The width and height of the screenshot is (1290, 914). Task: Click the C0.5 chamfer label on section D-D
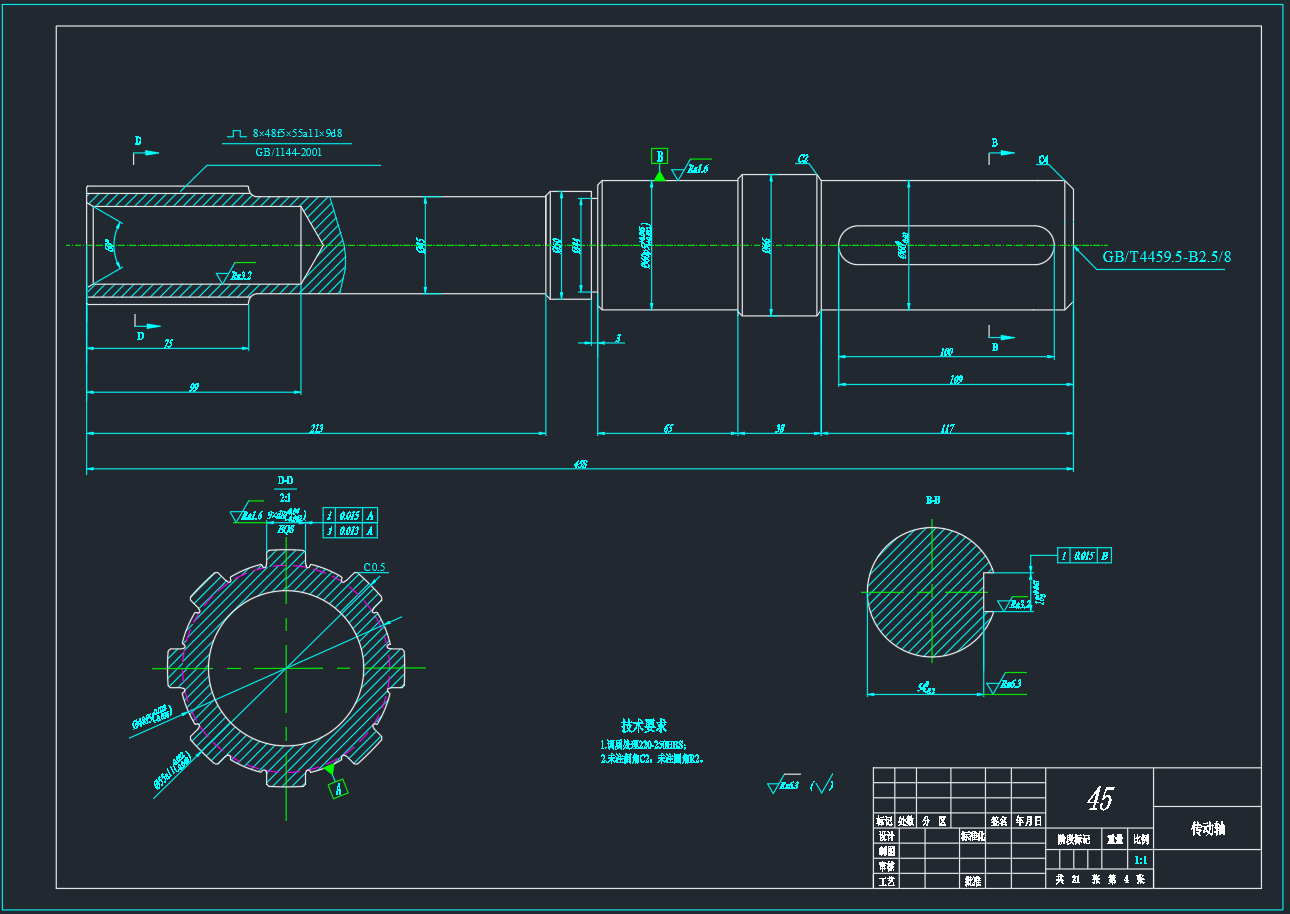[x=374, y=568]
